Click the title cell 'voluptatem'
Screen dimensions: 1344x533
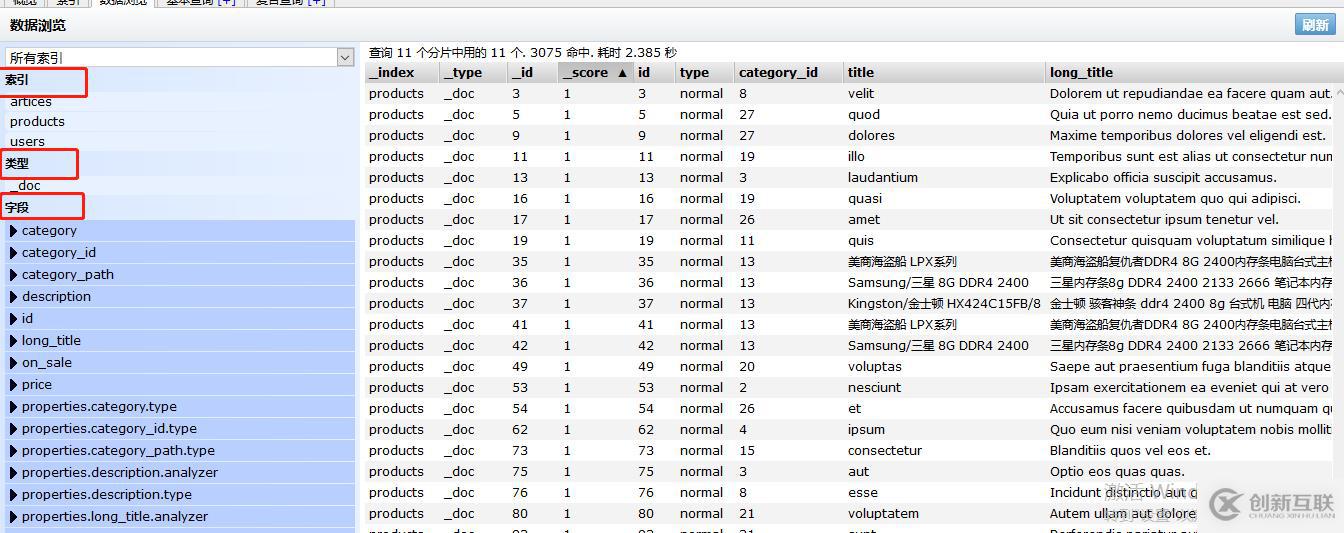[x=883, y=513]
